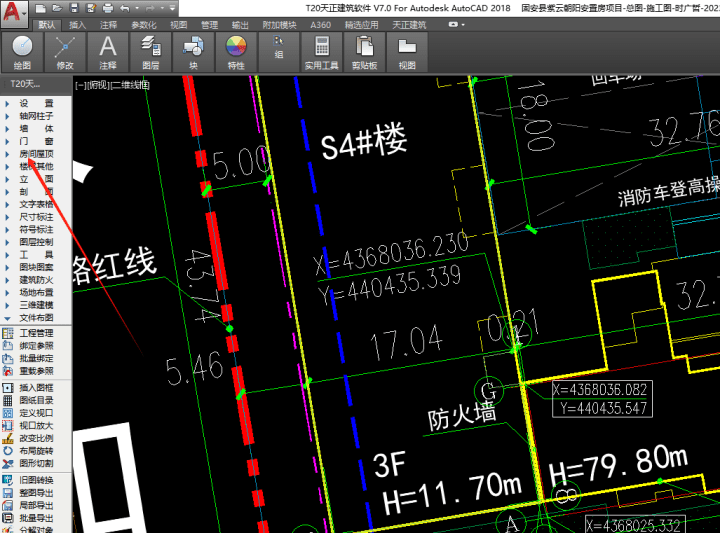Click the 批量绑定 command

pyautogui.click(x=36, y=359)
